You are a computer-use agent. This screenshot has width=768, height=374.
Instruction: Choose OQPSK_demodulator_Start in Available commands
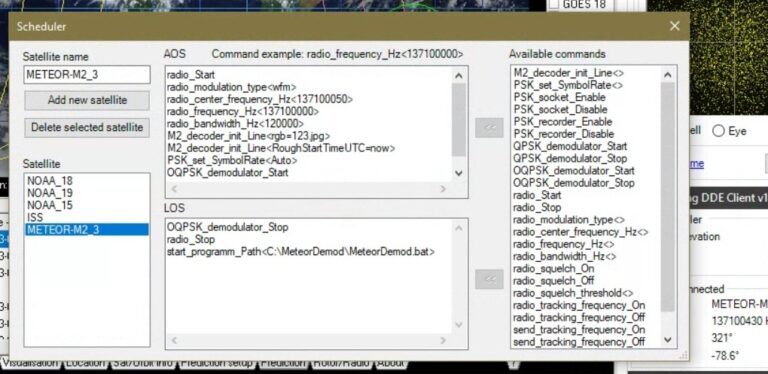point(574,171)
